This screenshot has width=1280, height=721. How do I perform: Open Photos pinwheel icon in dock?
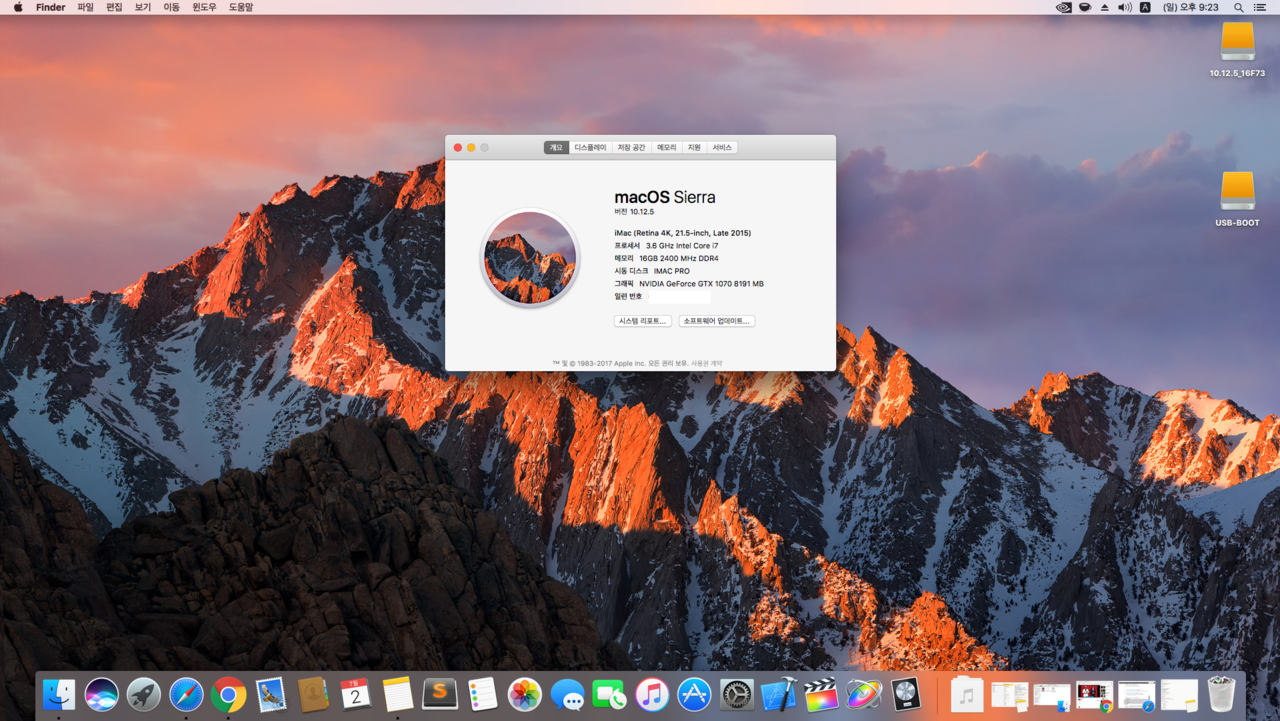pyautogui.click(x=525, y=694)
